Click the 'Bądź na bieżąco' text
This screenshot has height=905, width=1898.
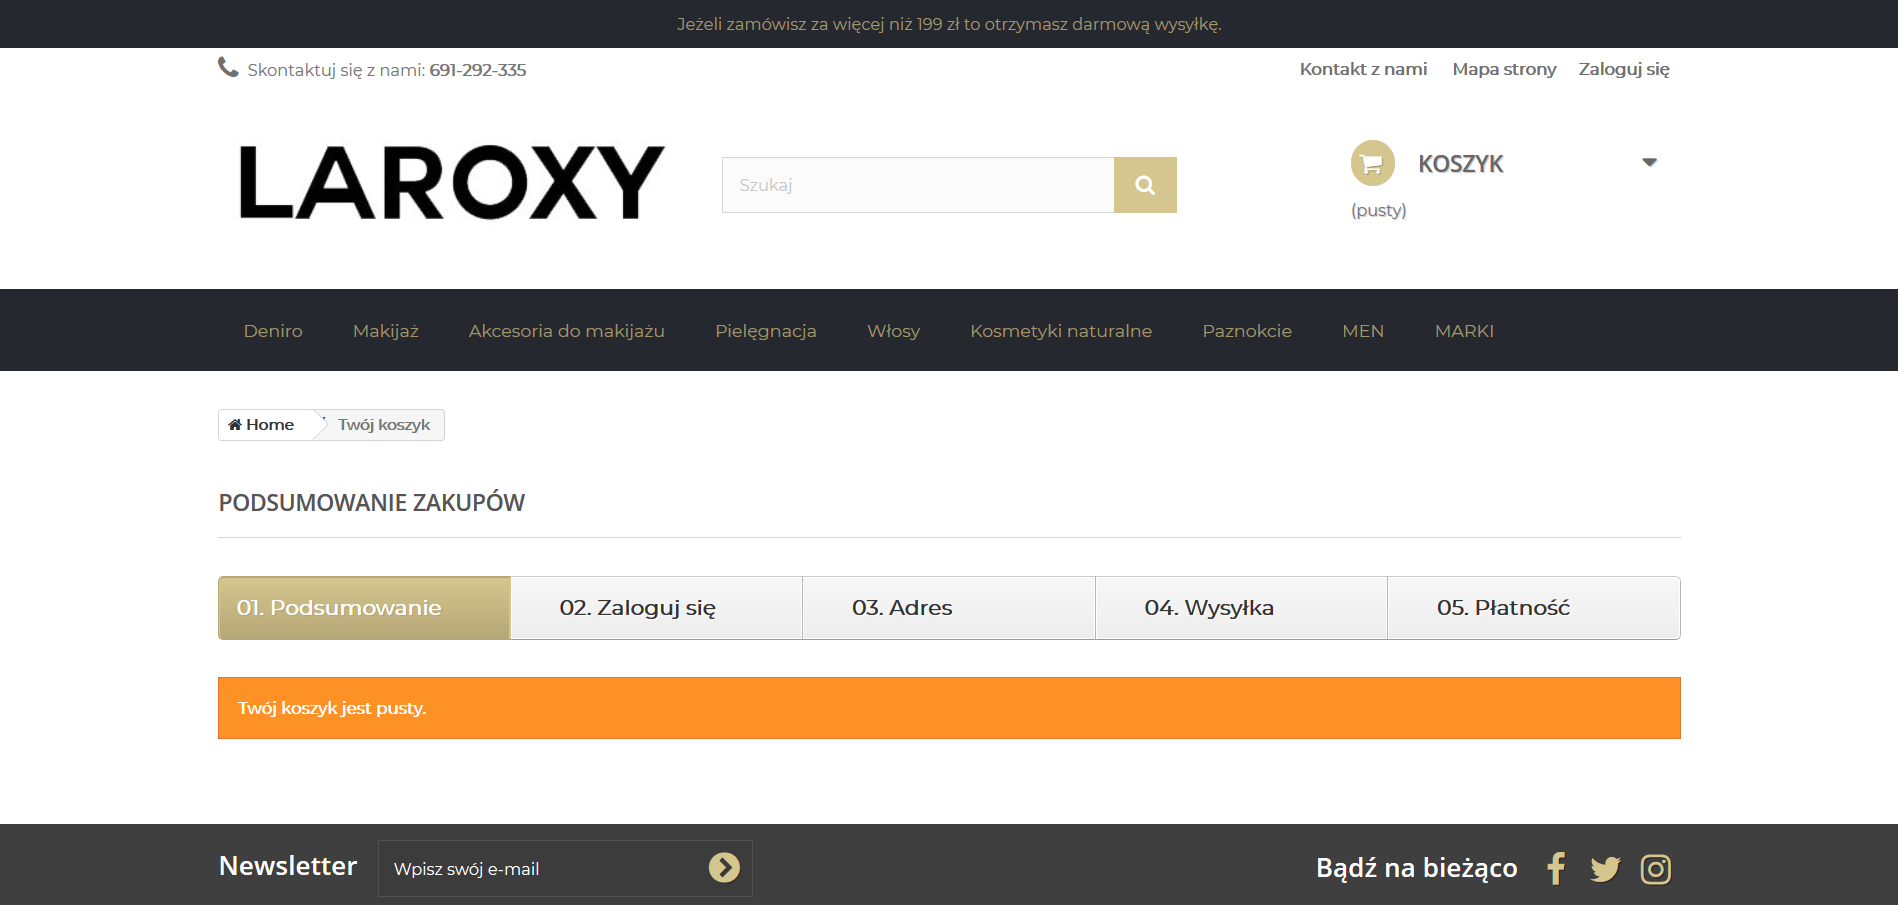(1416, 868)
